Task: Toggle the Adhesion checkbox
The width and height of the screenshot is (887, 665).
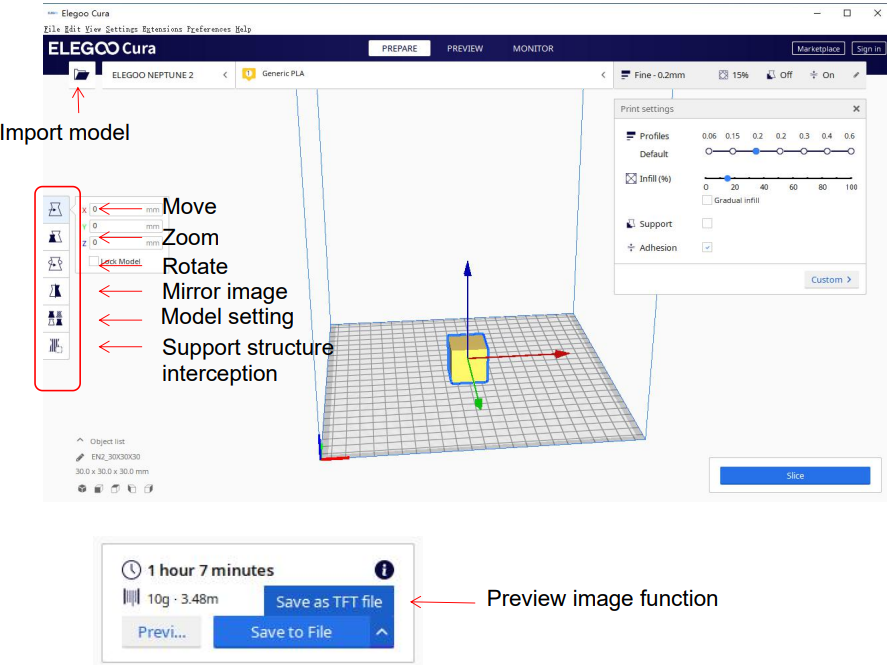Action: click(x=707, y=247)
